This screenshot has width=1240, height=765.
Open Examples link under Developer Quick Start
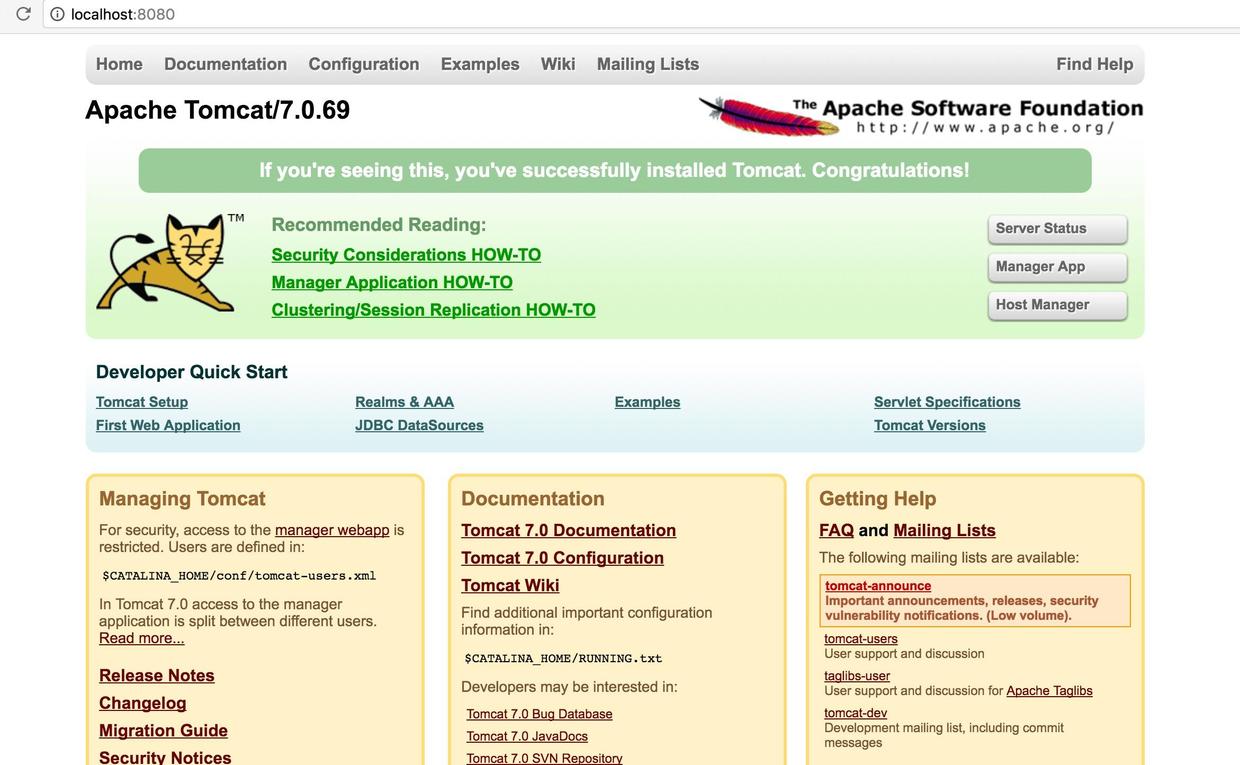coord(647,402)
